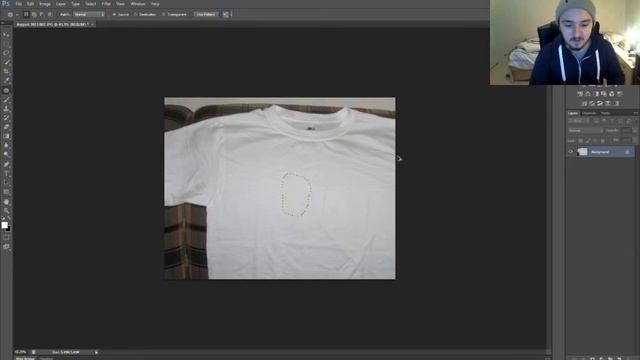This screenshot has height=360, width=640.
Task: Select the Dodge tool
Action: click(x=6, y=154)
